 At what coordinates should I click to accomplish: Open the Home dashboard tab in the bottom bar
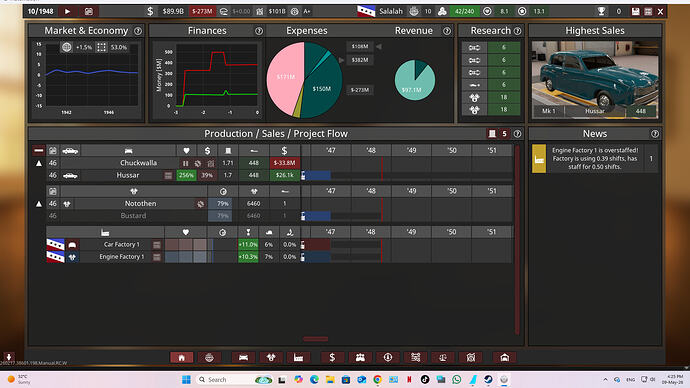[181, 357]
